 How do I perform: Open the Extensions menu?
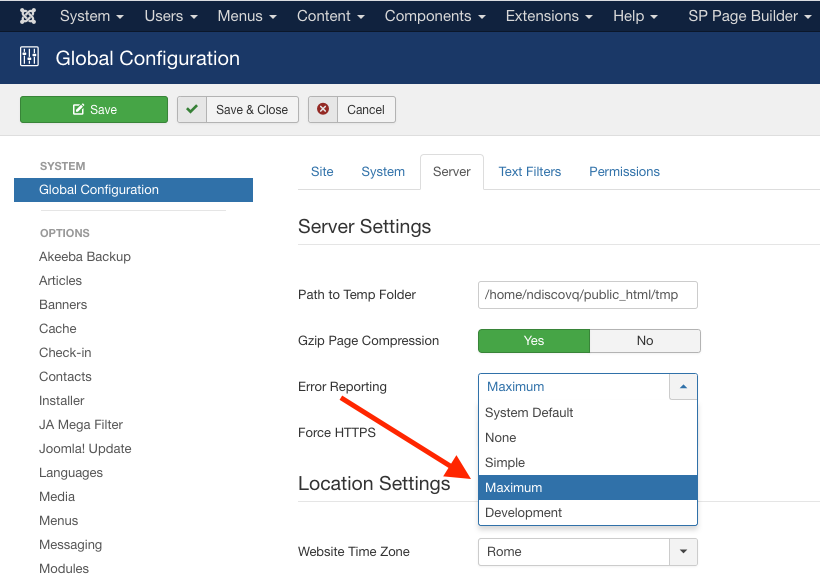point(549,16)
